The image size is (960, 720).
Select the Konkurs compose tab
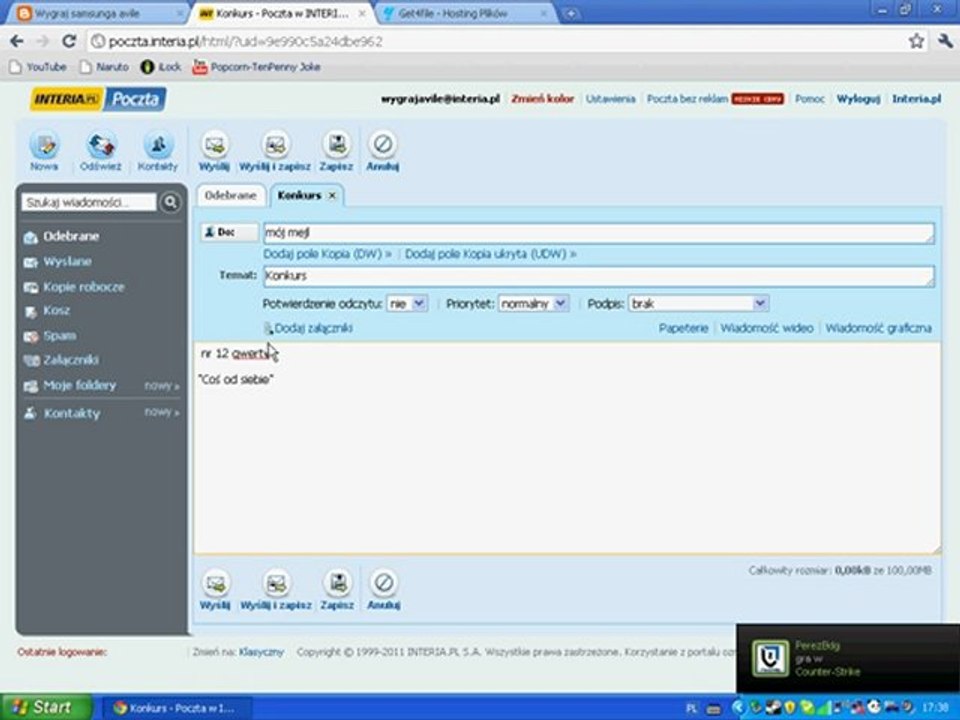pyautogui.click(x=299, y=195)
